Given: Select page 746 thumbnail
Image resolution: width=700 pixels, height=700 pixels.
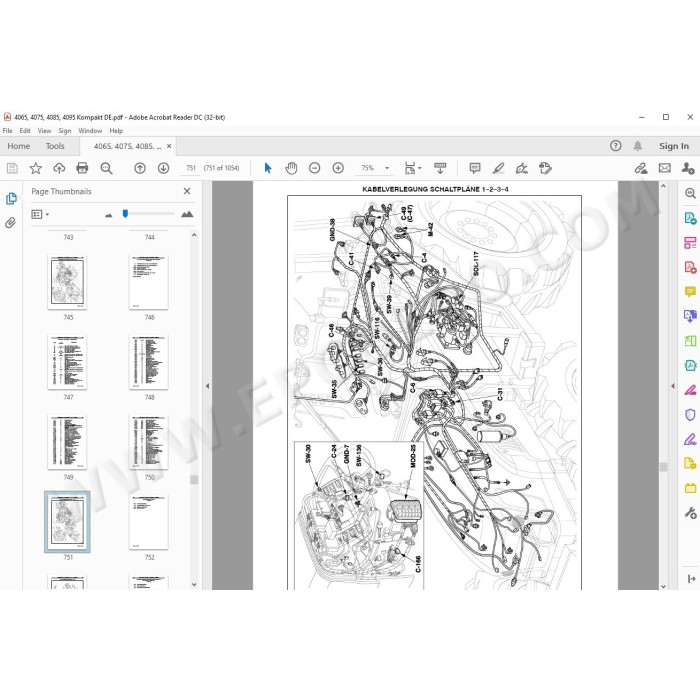Looking at the screenshot, I should click(x=149, y=282).
